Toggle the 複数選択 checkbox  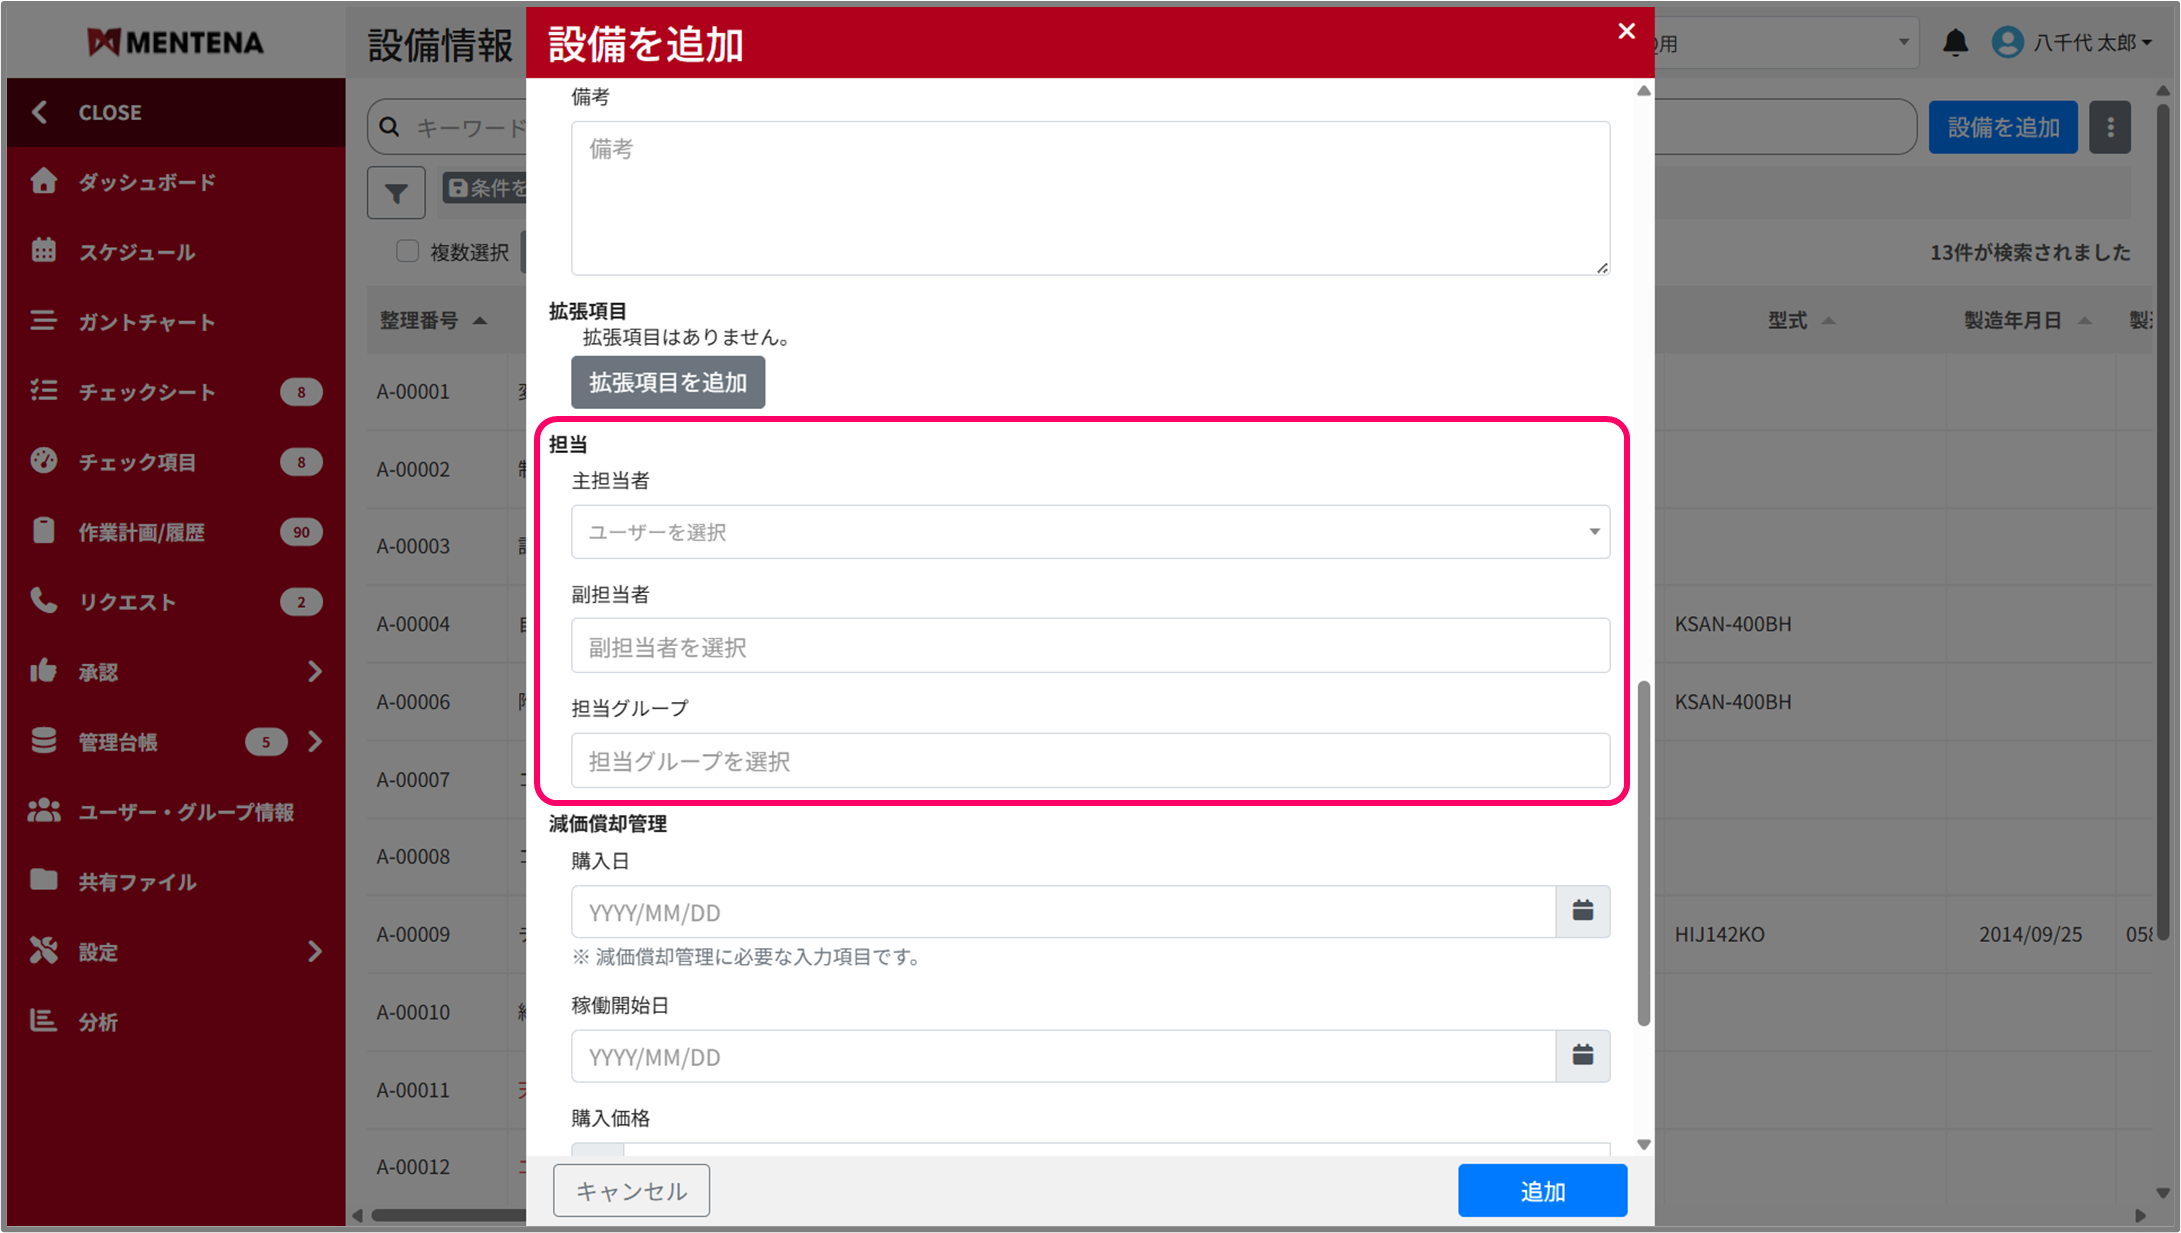407,251
